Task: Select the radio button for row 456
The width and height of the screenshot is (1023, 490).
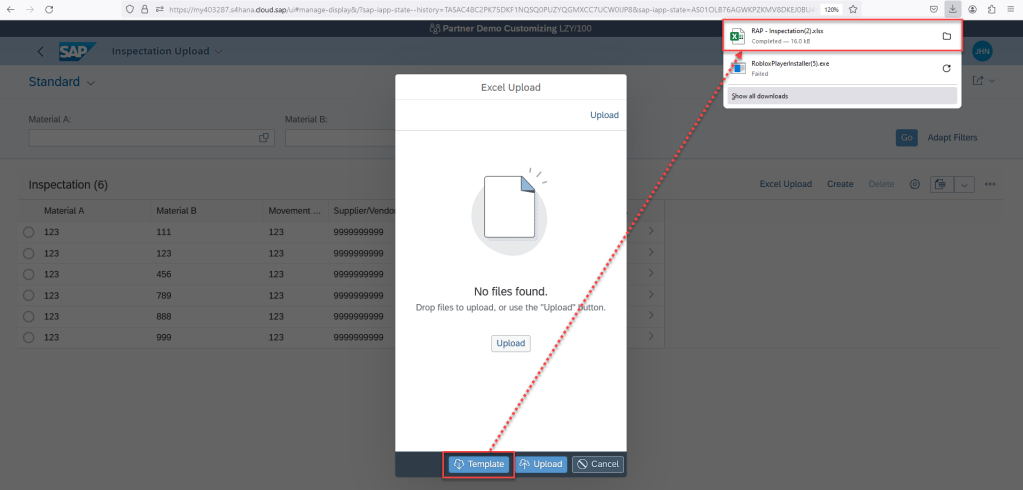Action: [28, 274]
